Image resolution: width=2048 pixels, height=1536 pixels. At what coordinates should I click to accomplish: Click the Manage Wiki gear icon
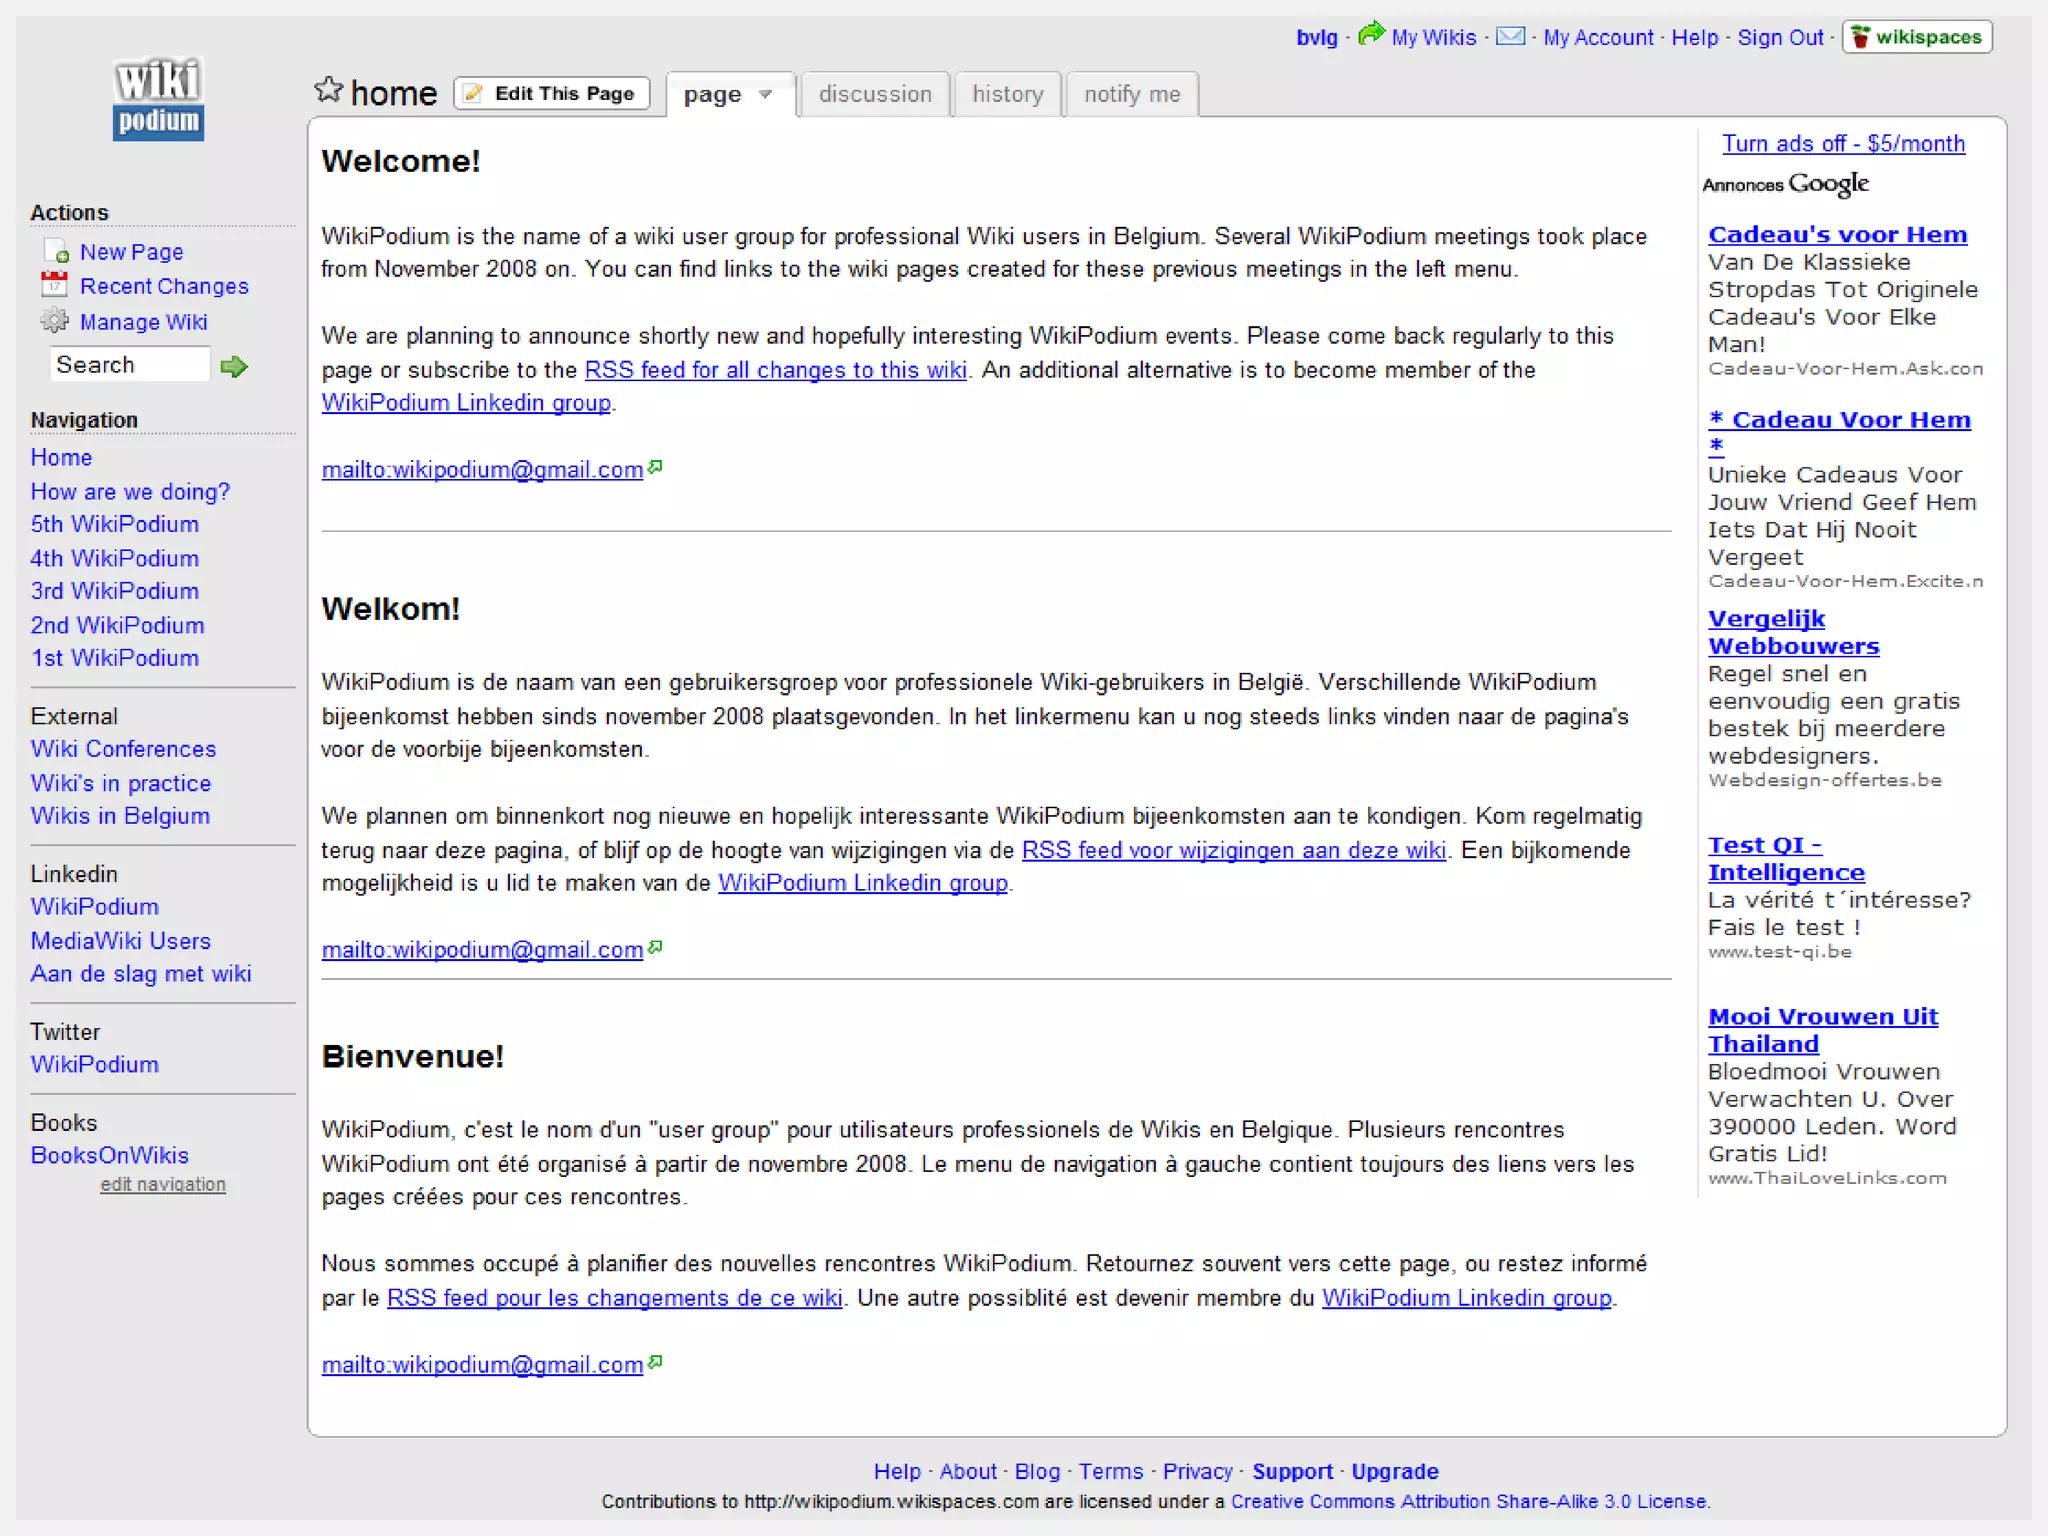[54, 321]
